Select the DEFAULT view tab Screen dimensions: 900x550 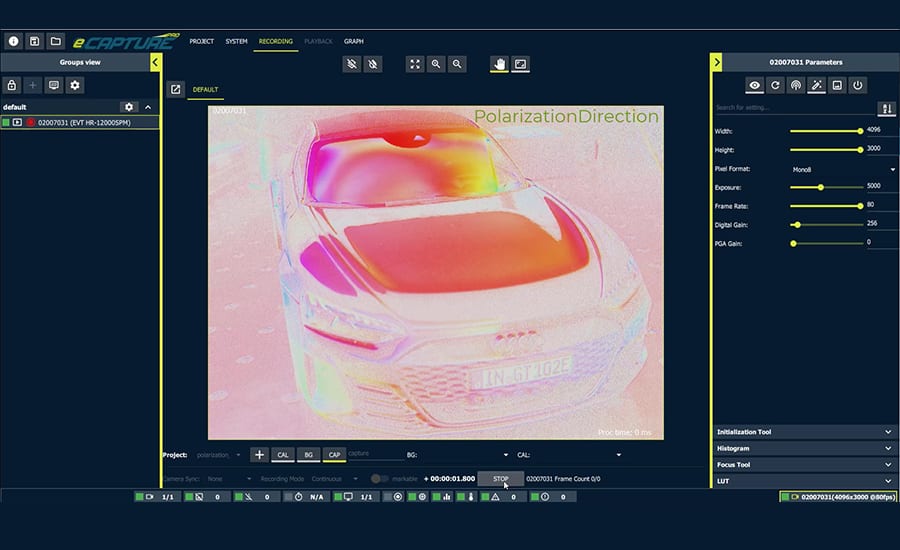coord(205,90)
